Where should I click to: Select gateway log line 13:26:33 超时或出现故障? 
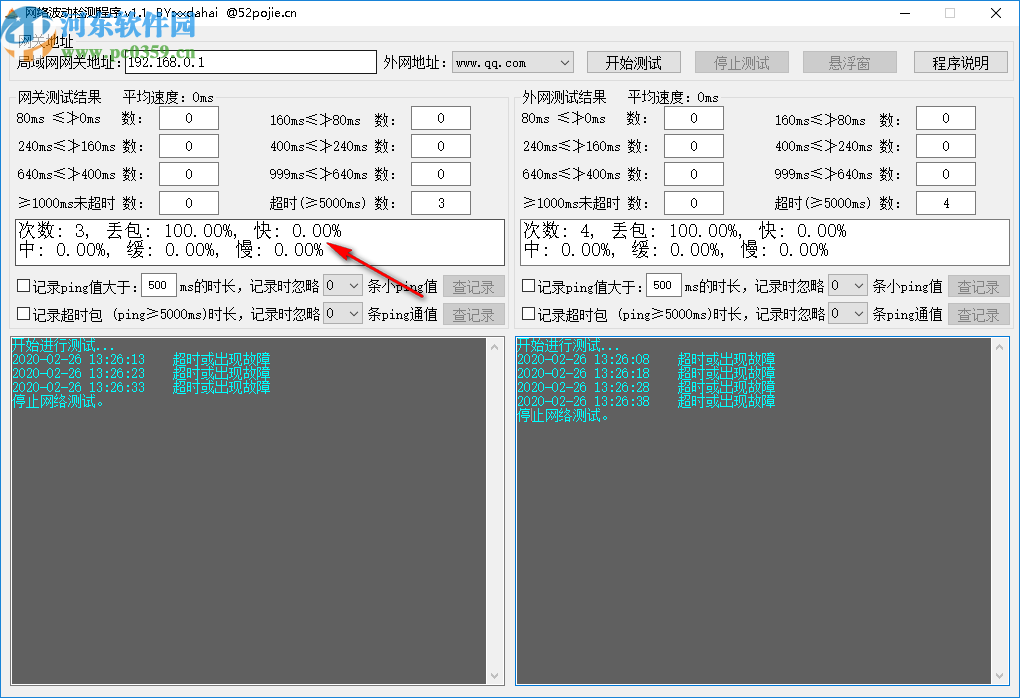pos(141,387)
